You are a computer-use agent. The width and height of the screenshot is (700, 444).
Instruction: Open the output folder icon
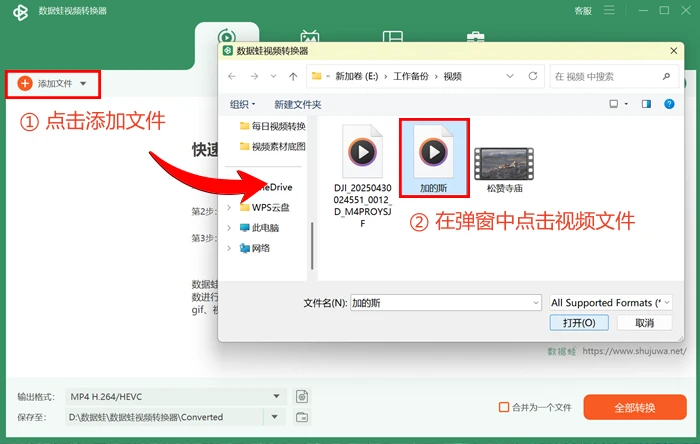pyautogui.click(x=302, y=417)
